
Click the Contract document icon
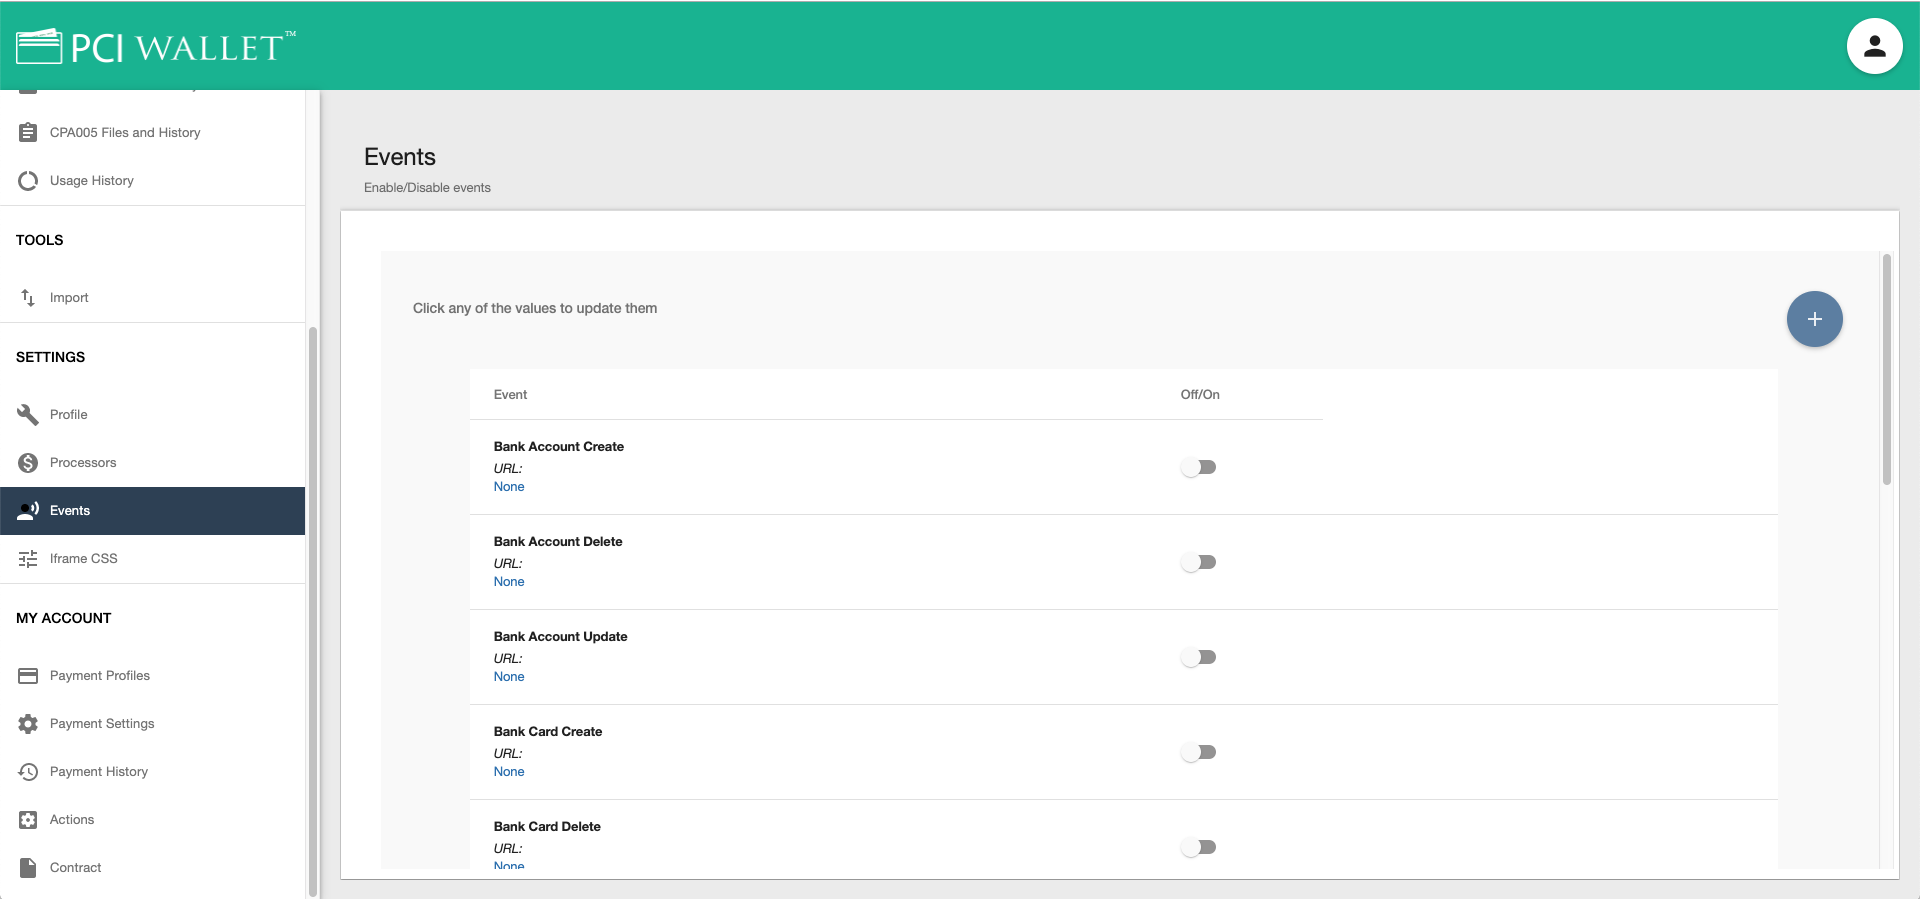(x=28, y=867)
